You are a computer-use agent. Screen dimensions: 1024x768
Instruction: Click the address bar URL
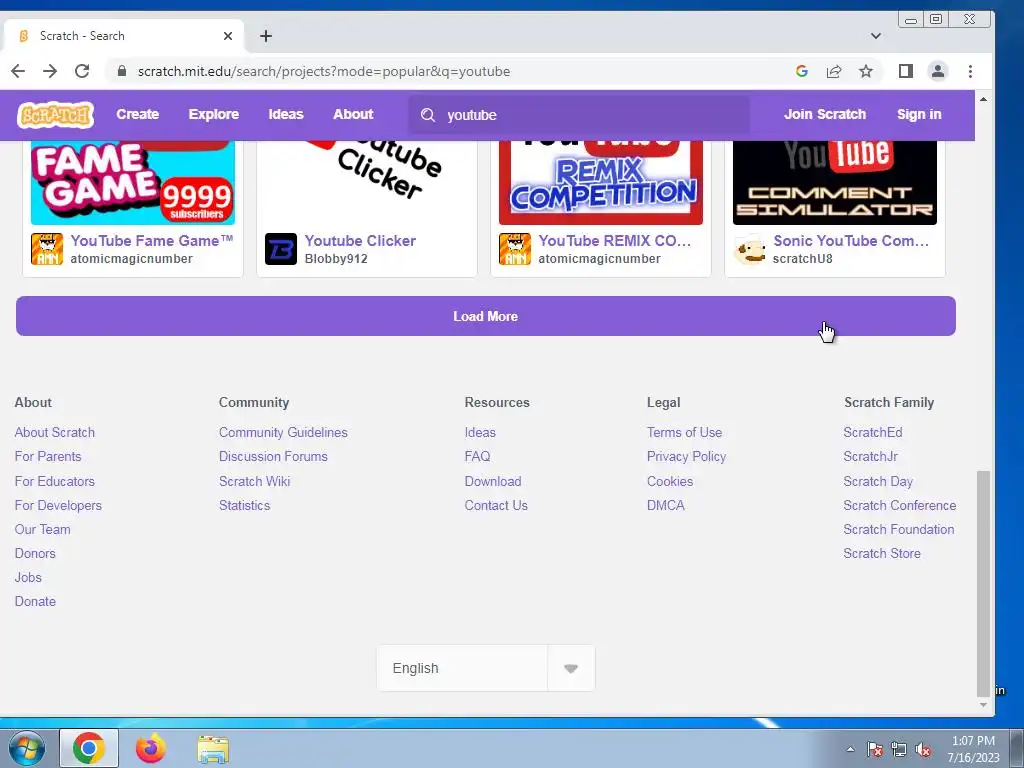pos(324,71)
